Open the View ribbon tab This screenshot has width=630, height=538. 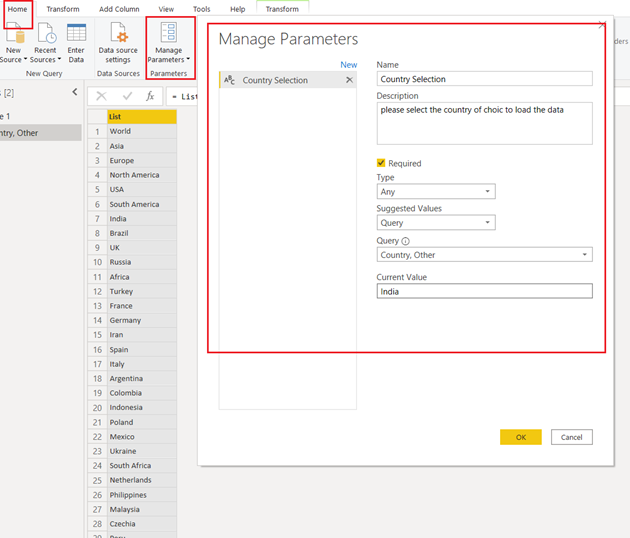[166, 9]
